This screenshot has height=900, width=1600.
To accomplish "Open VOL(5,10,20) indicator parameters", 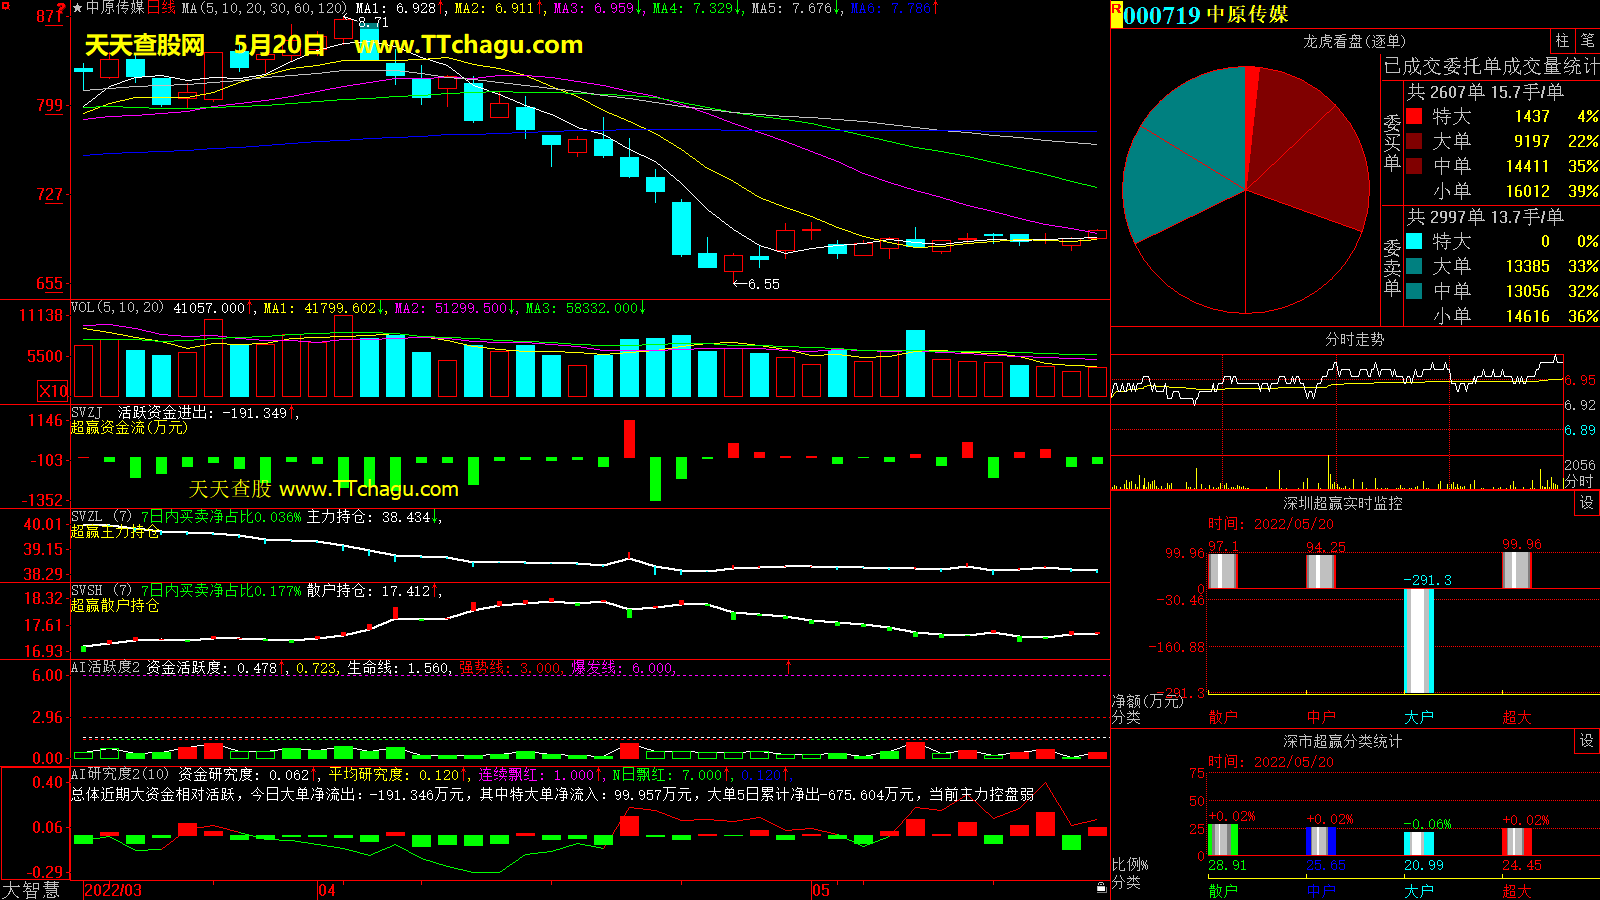I will pyautogui.click(x=117, y=308).
